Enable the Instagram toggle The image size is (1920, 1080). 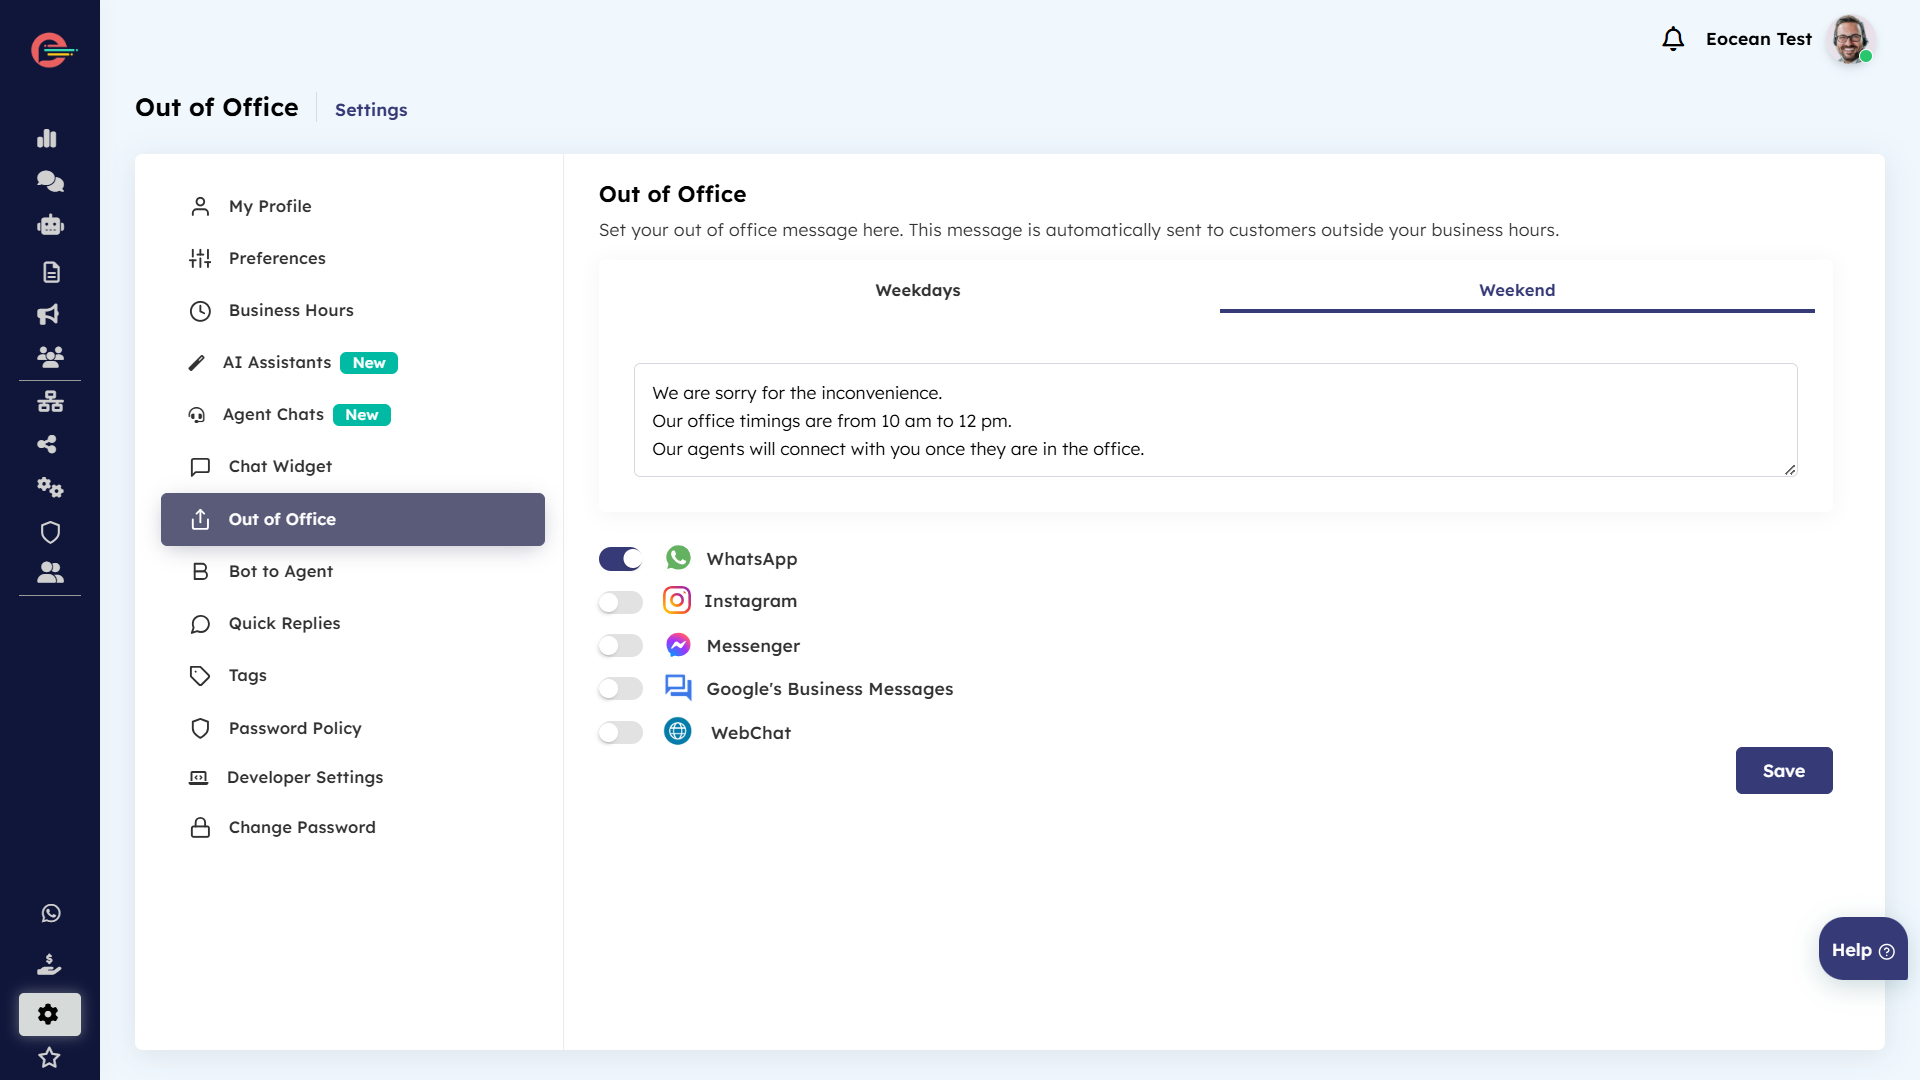pos(620,602)
